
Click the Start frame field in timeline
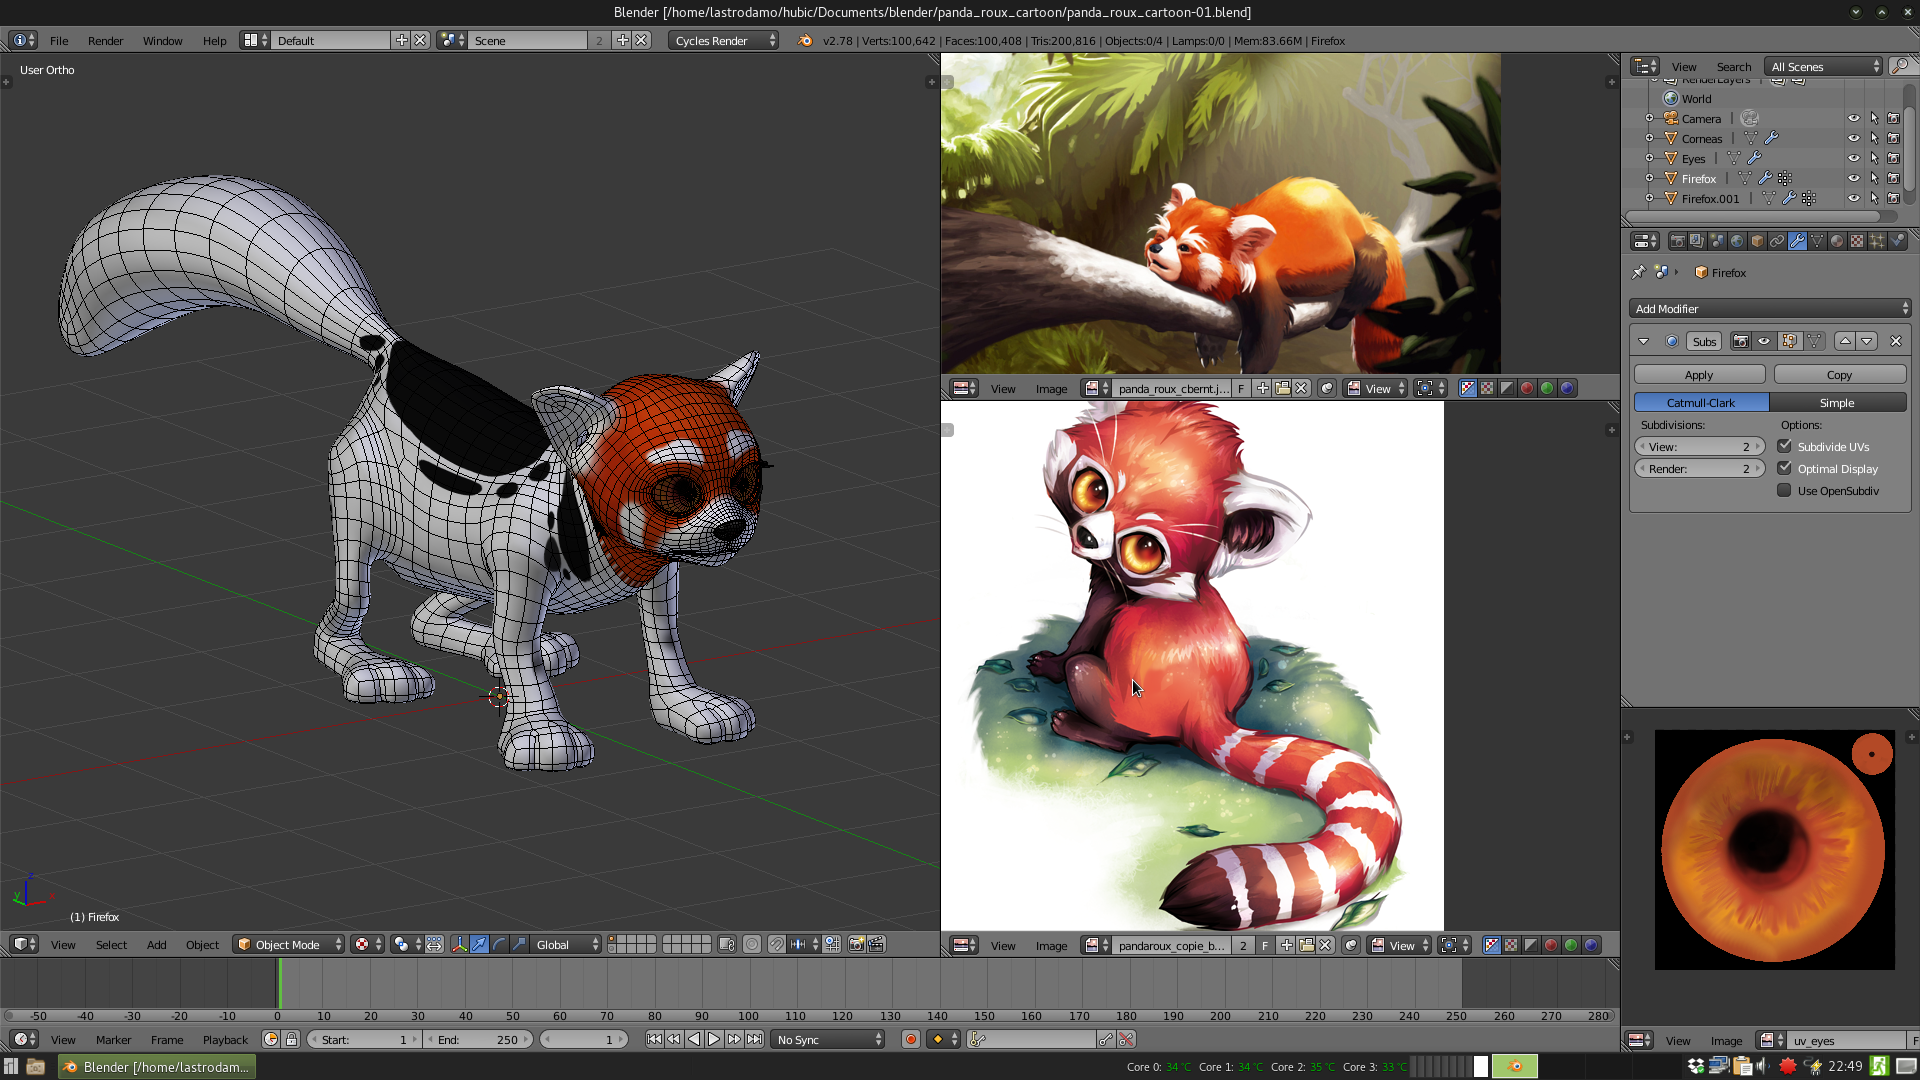(x=365, y=1039)
